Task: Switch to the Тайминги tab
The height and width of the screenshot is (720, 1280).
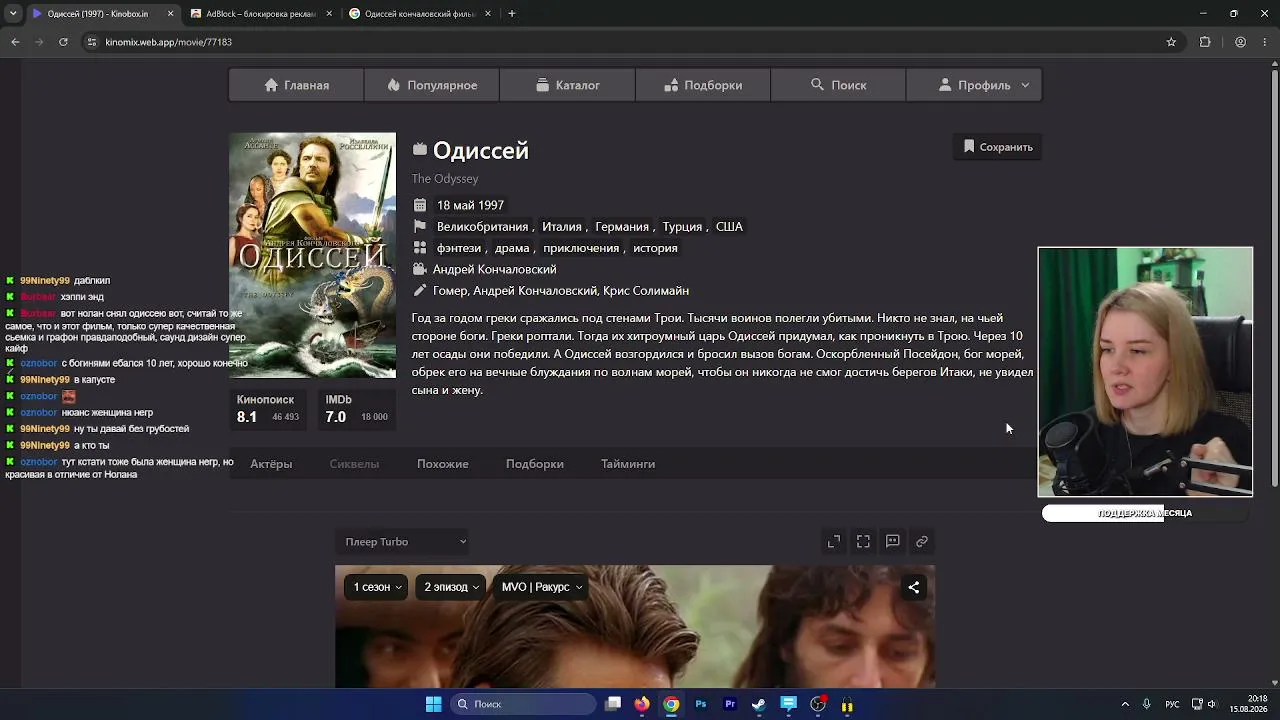Action: tap(628, 464)
